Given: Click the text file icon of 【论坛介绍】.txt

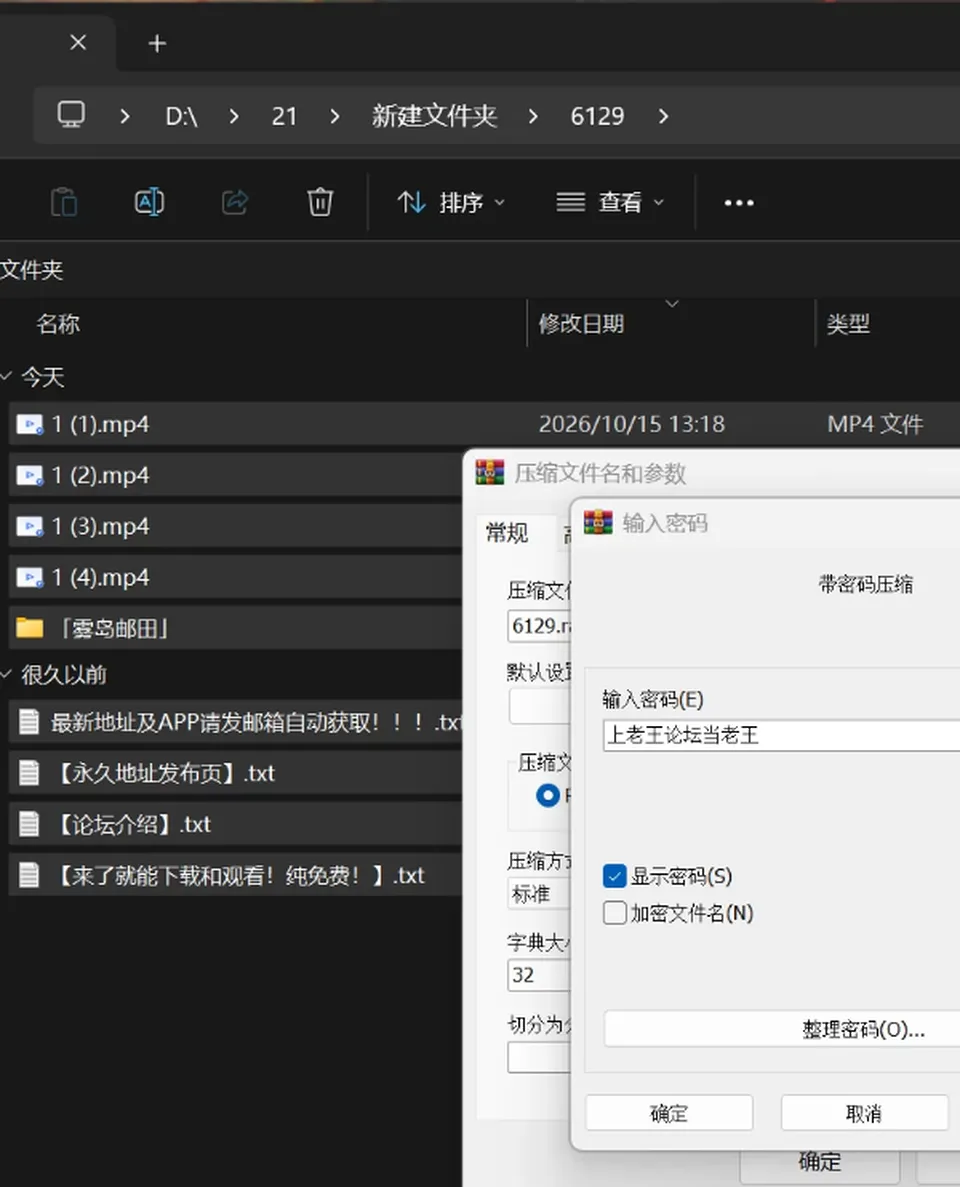Looking at the screenshot, I should (29, 824).
